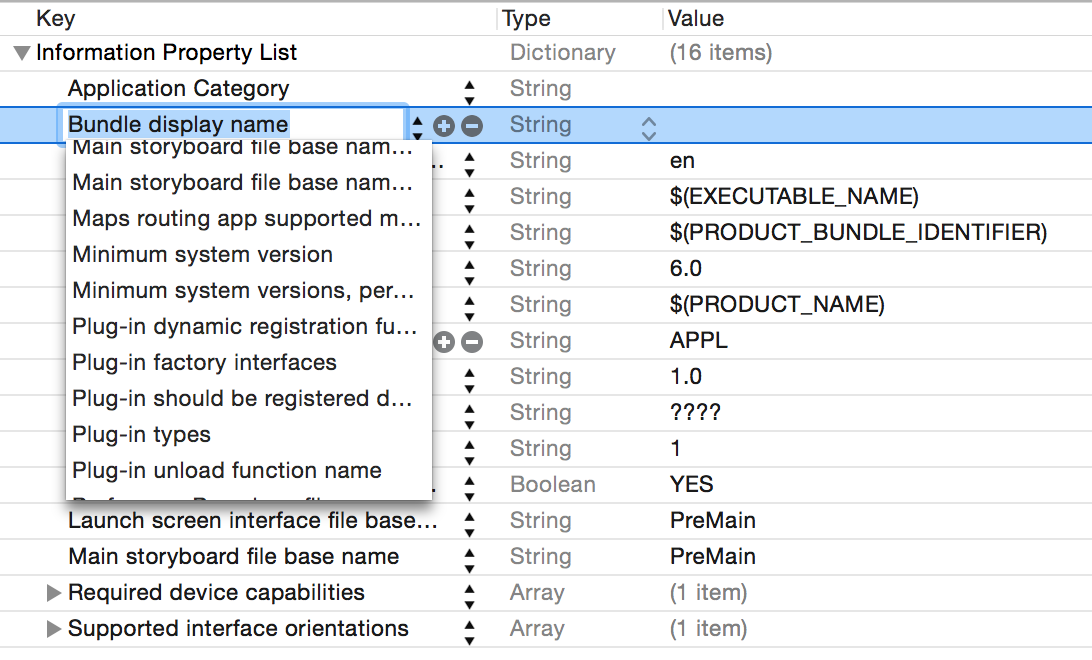The width and height of the screenshot is (1092, 660).
Task: Choose Plug-in factory interfaces from the list
Action: click(204, 363)
